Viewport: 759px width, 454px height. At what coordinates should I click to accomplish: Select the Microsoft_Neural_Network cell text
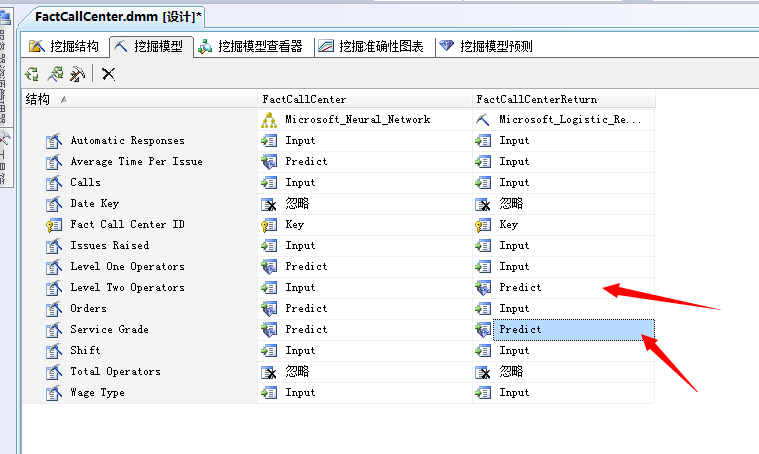point(358,120)
